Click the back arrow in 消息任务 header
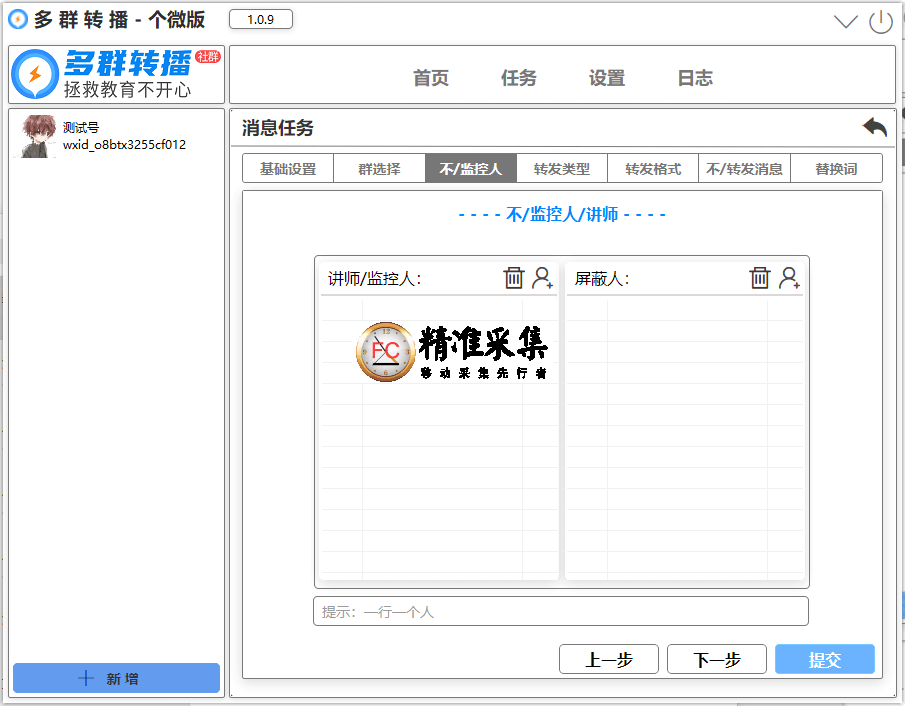The image size is (905, 706). tap(874, 127)
